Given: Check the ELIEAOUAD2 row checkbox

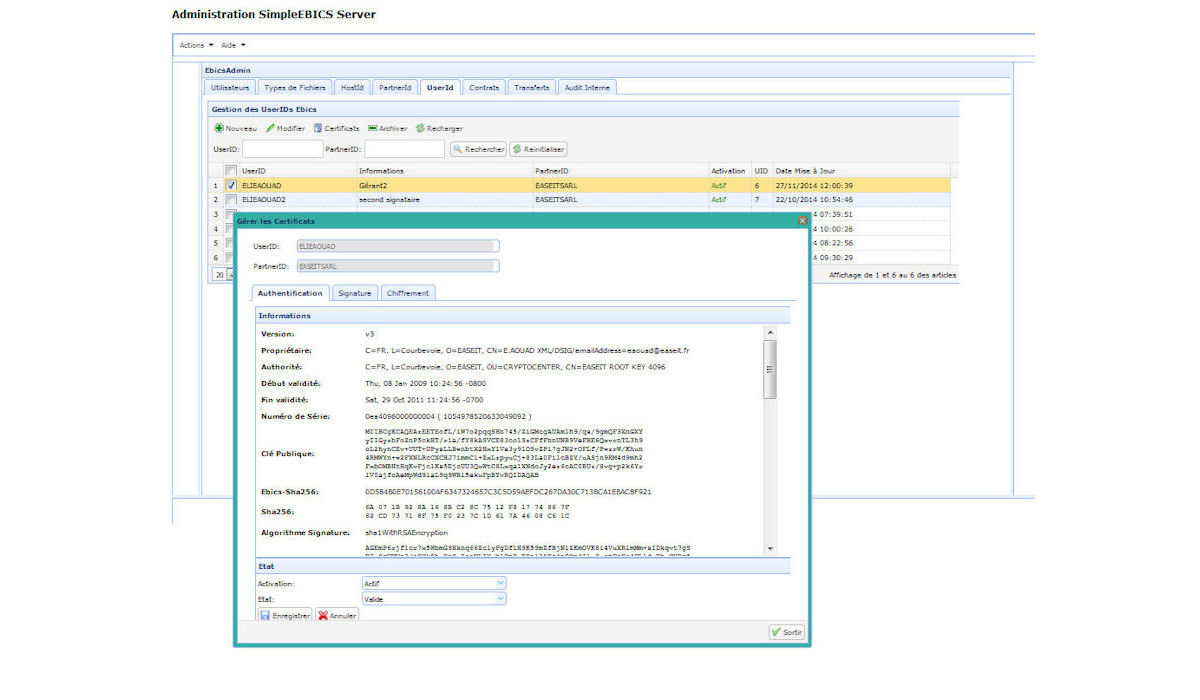Looking at the screenshot, I should (x=232, y=200).
